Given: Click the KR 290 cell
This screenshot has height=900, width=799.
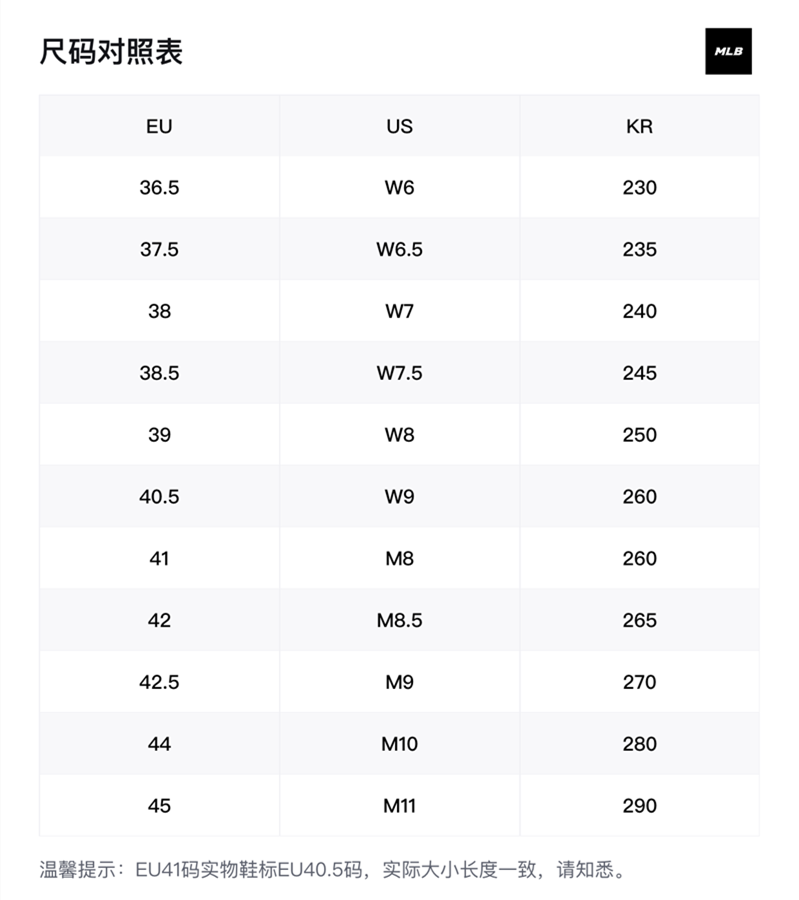Looking at the screenshot, I should tap(639, 806).
